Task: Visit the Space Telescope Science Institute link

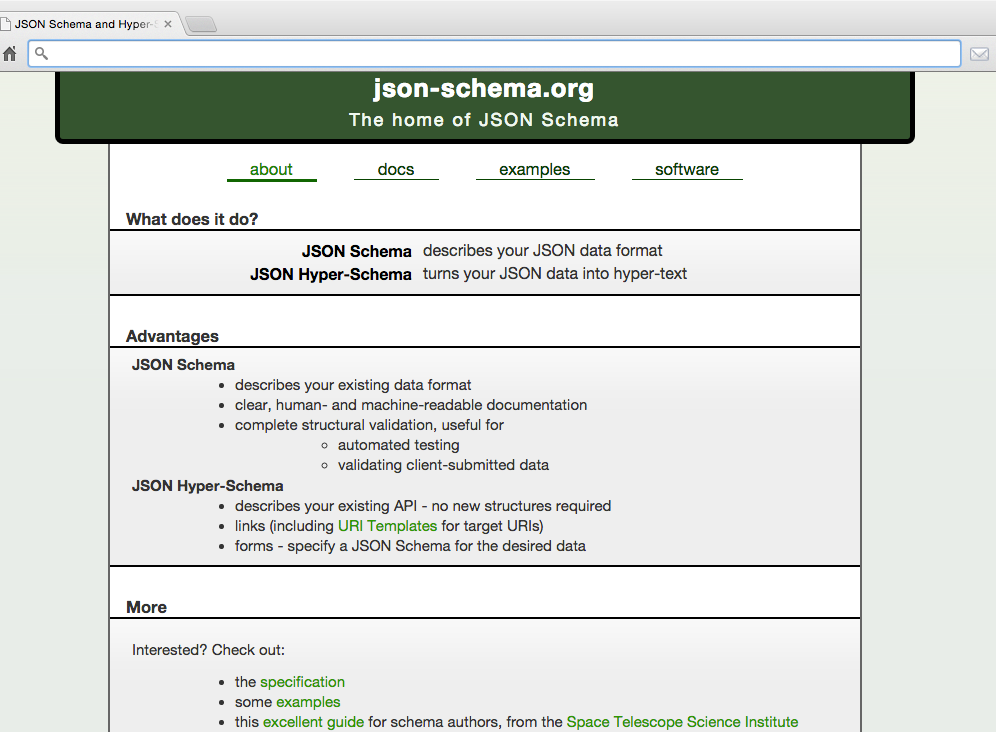Action: pos(682,721)
